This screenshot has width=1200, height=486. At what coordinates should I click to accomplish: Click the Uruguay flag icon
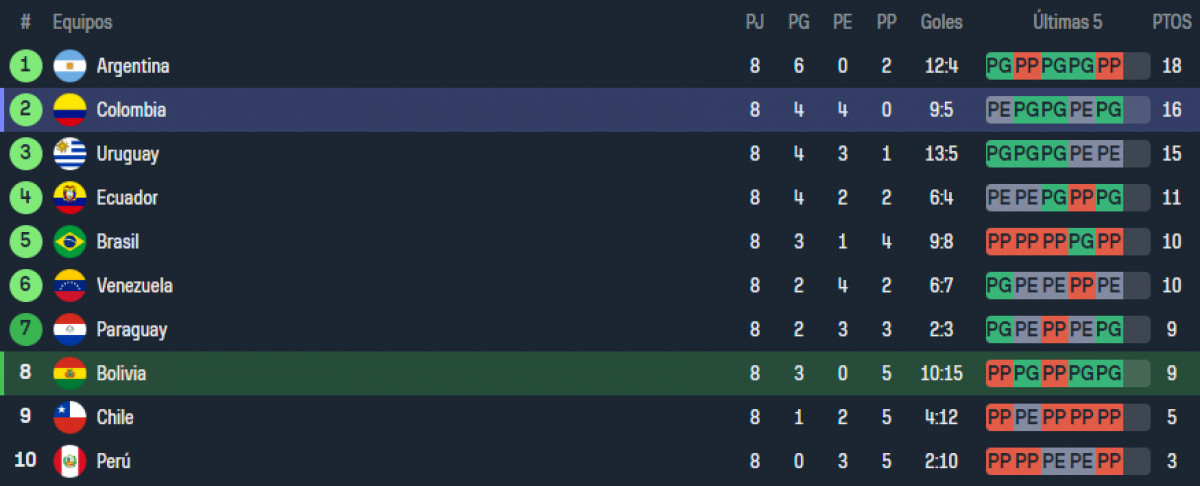coord(70,154)
